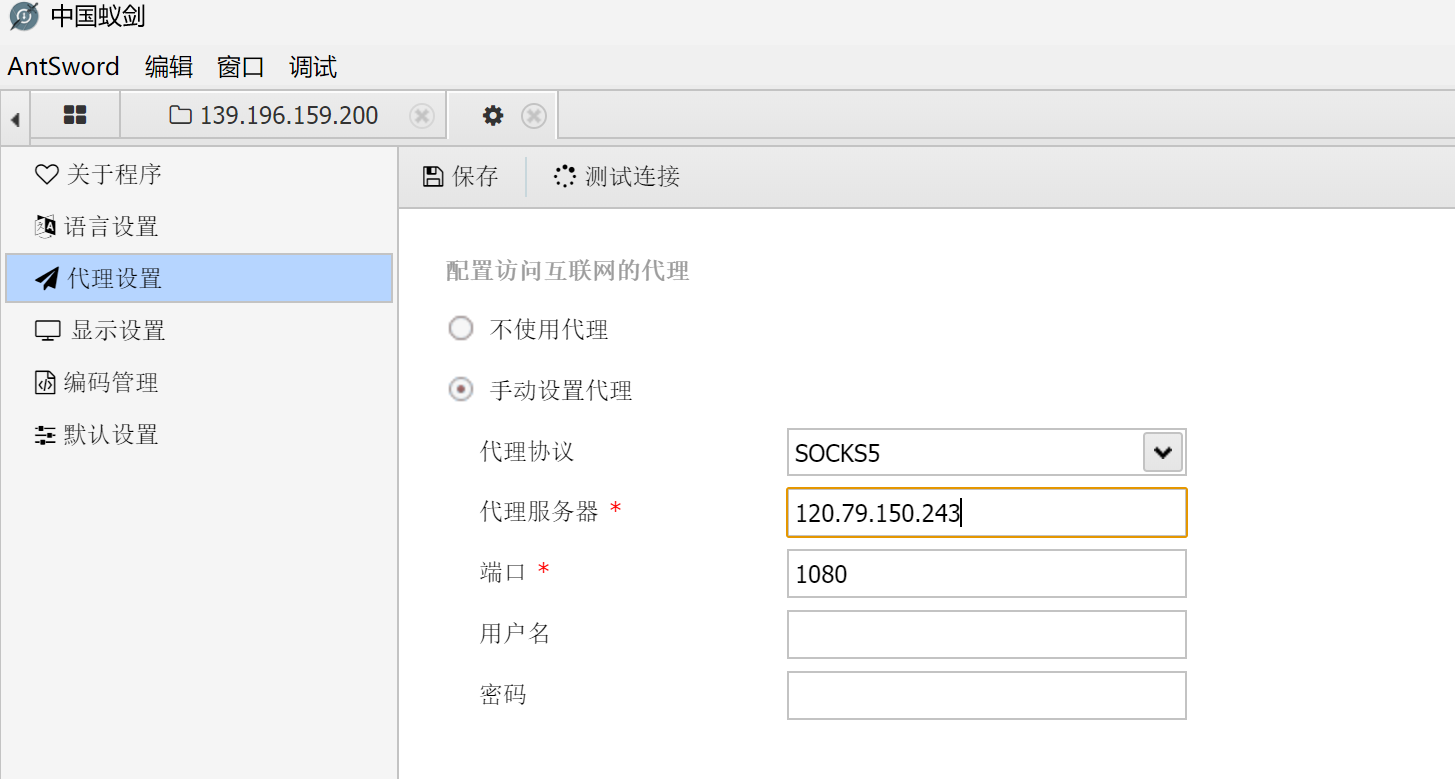Open the AntSword menu

point(63,67)
